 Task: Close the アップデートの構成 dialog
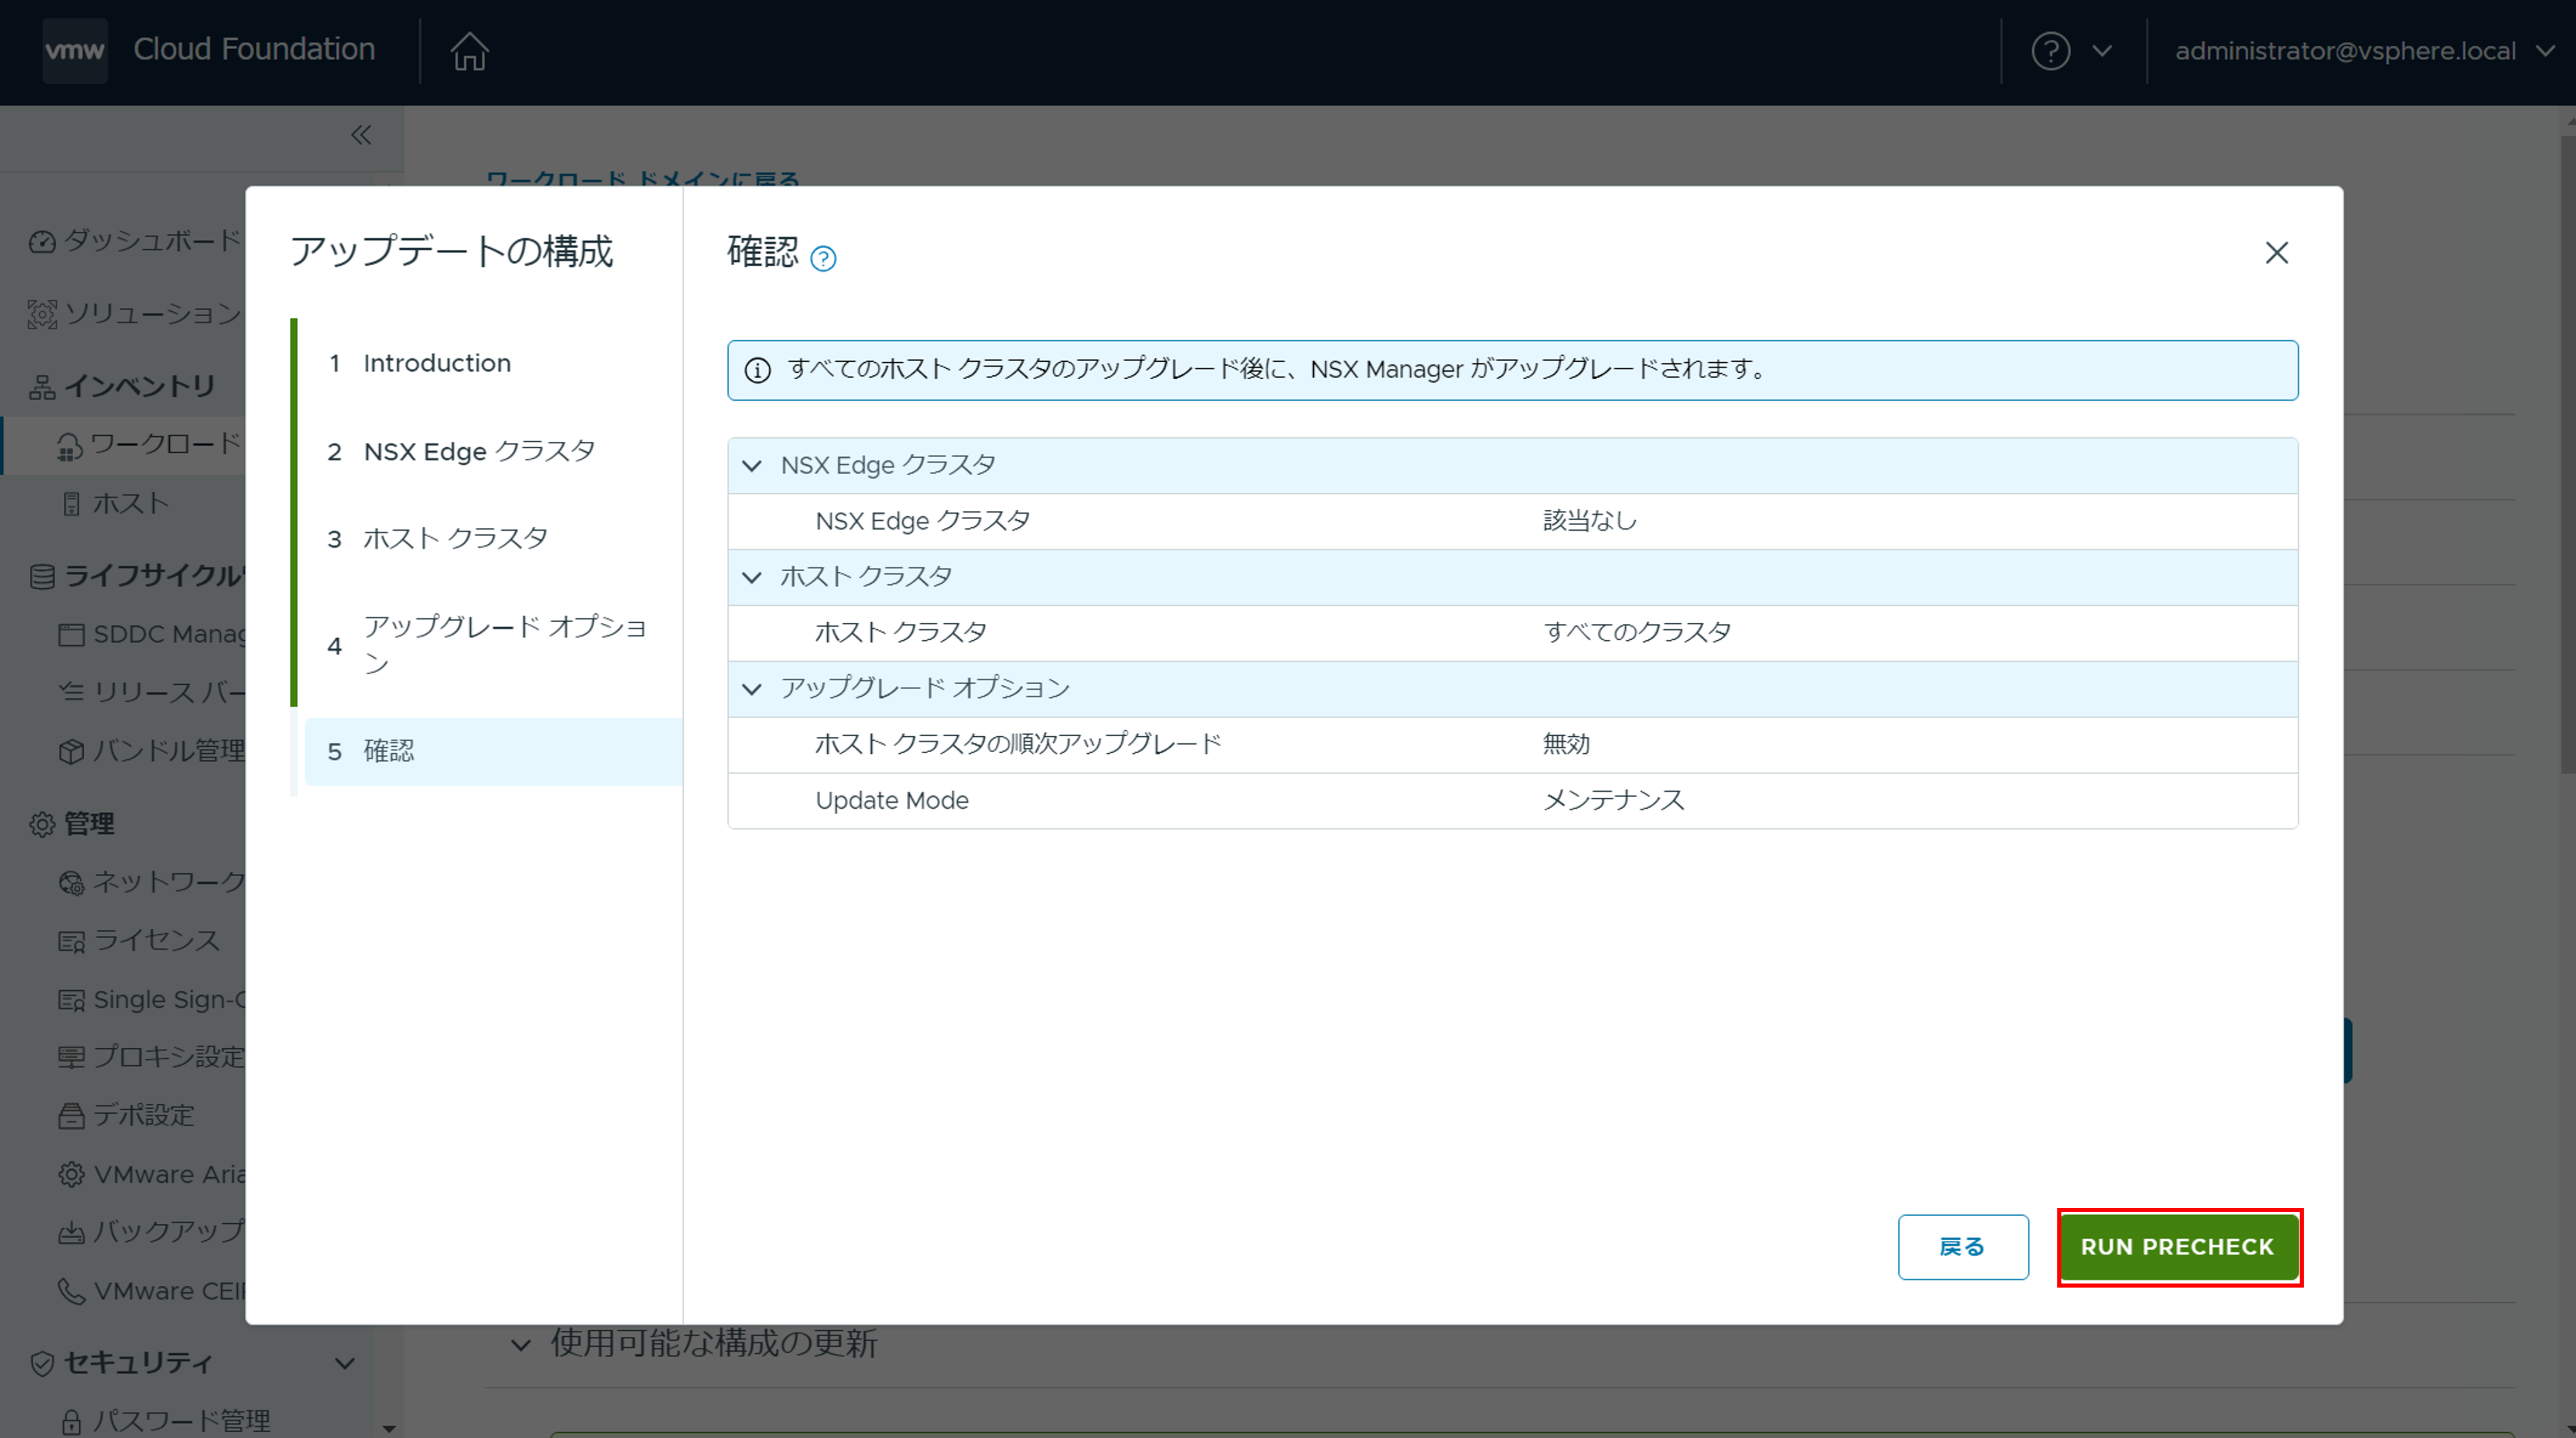click(2276, 253)
